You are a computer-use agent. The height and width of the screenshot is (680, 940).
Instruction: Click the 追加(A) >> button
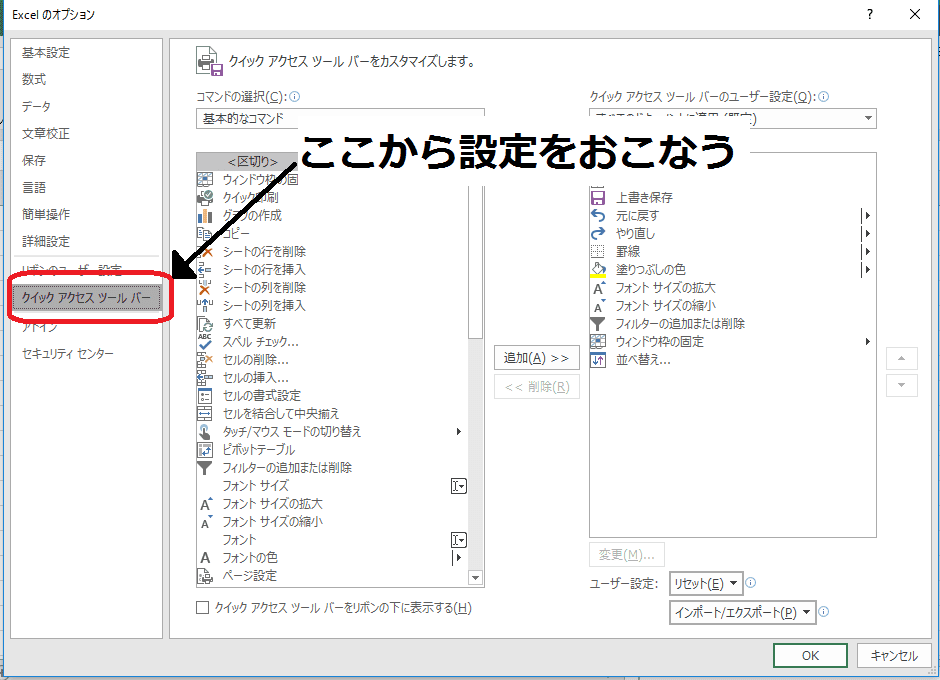point(537,358)
